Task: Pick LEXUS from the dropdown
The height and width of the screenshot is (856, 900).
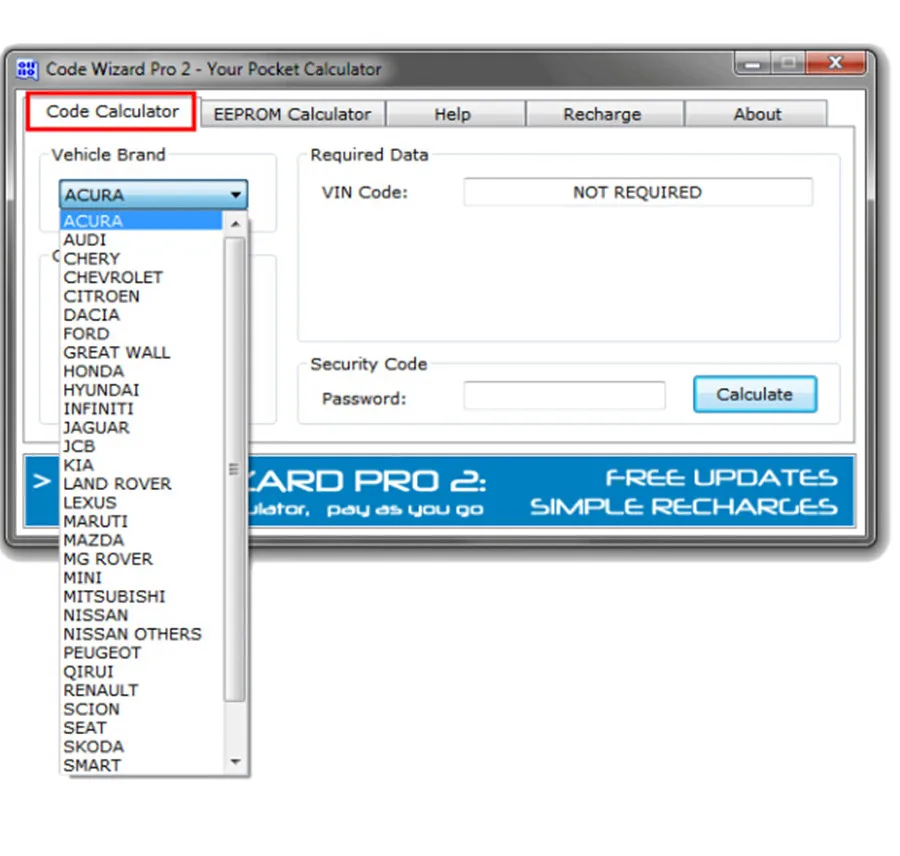Action: point(142,503)
